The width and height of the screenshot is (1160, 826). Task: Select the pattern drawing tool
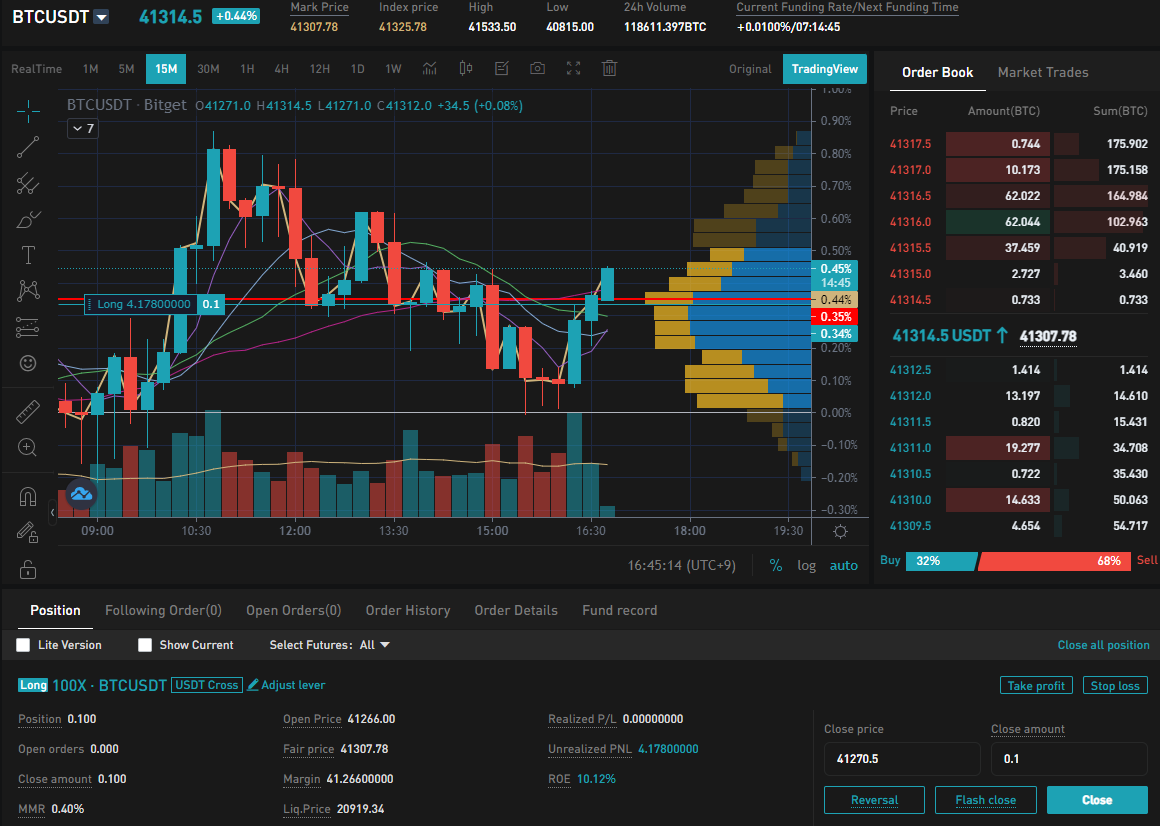28,291
